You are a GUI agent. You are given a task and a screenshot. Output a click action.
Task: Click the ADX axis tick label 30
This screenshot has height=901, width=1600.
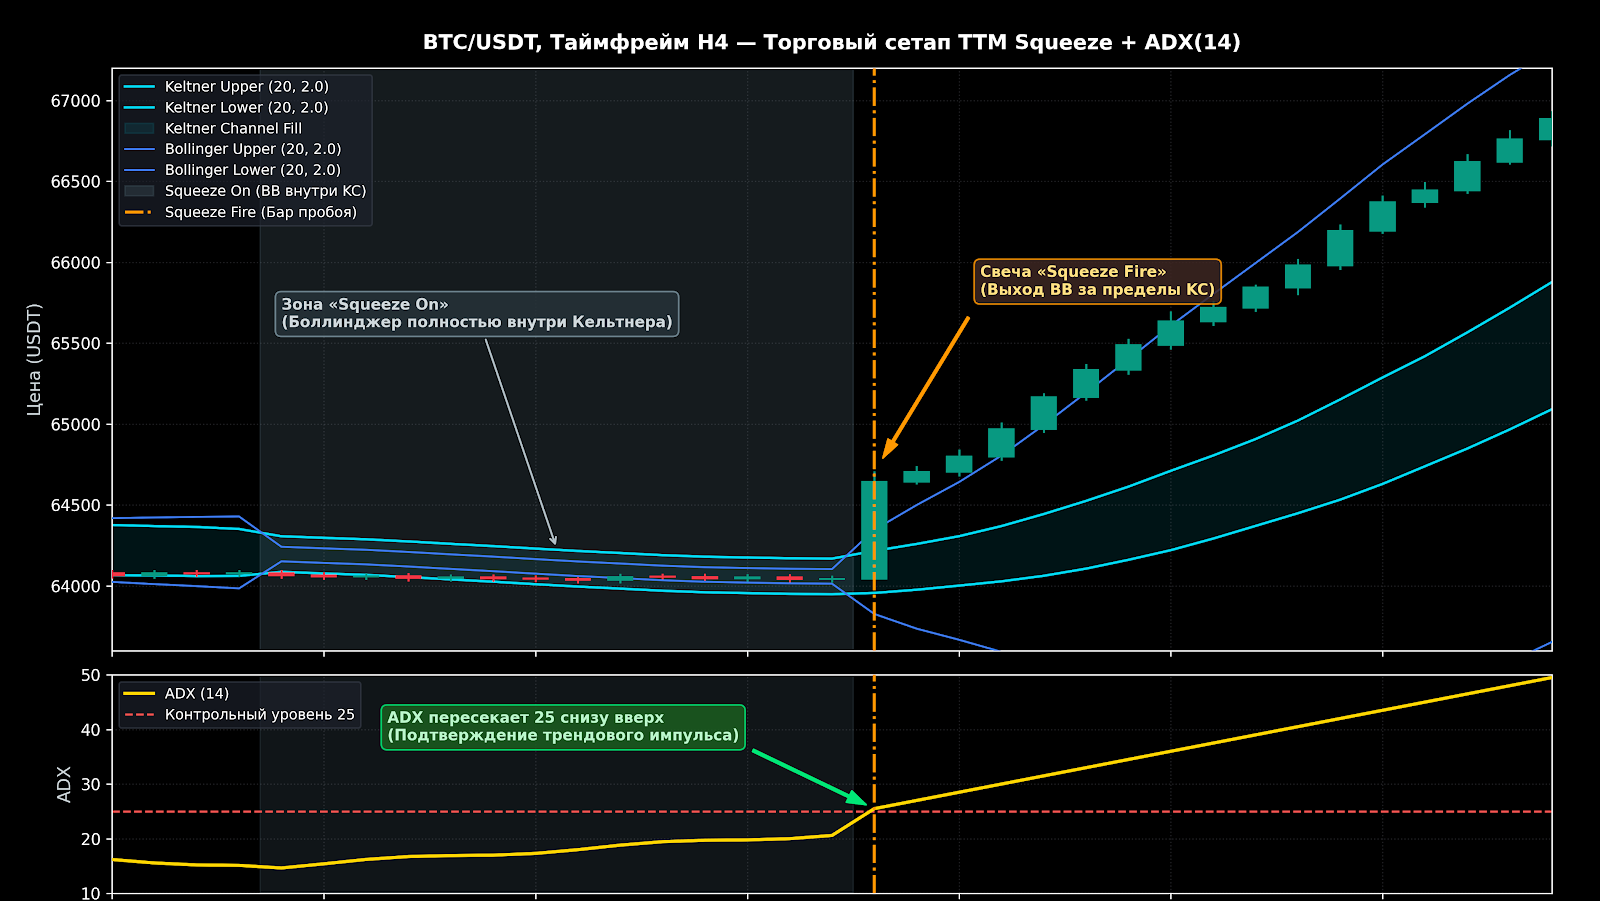pos(91,785)
